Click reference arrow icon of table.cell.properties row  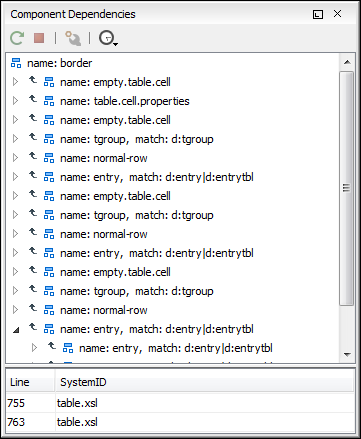click(33, 99)
